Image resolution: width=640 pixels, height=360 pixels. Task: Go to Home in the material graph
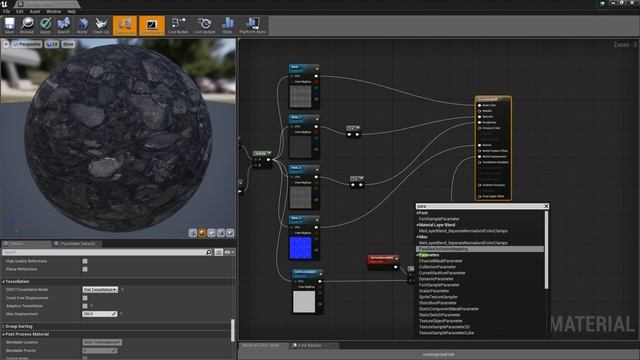(x=82, y=25)
